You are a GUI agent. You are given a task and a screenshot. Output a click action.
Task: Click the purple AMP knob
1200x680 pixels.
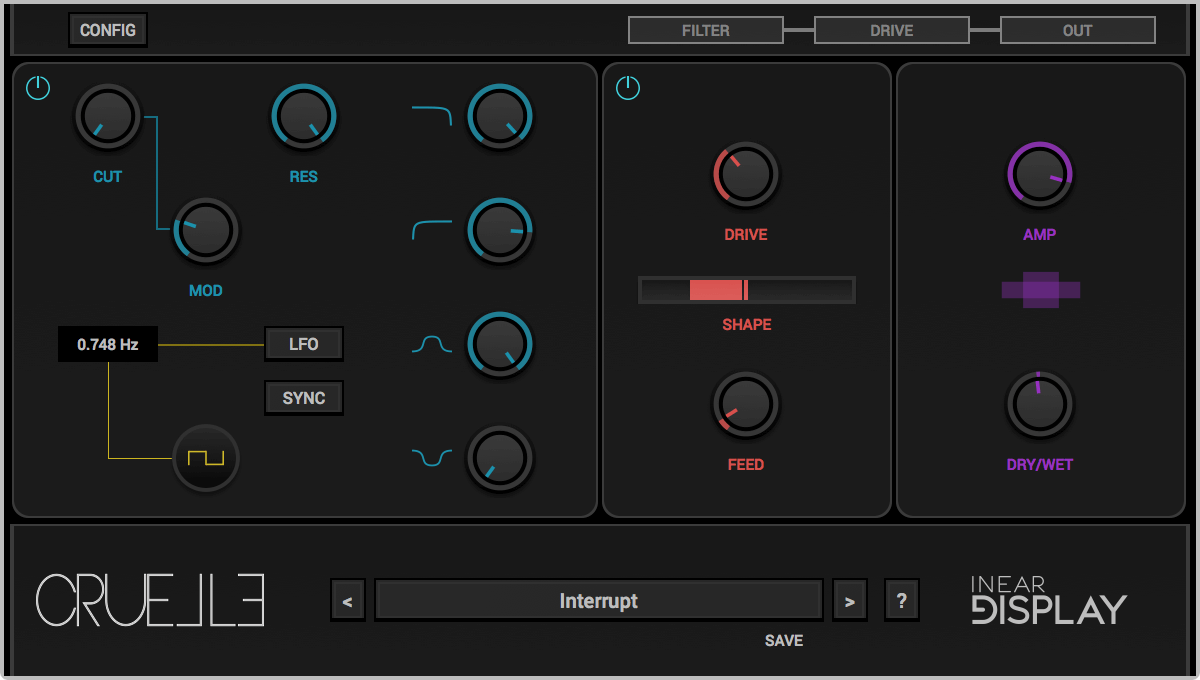(x=1040, y=174)
